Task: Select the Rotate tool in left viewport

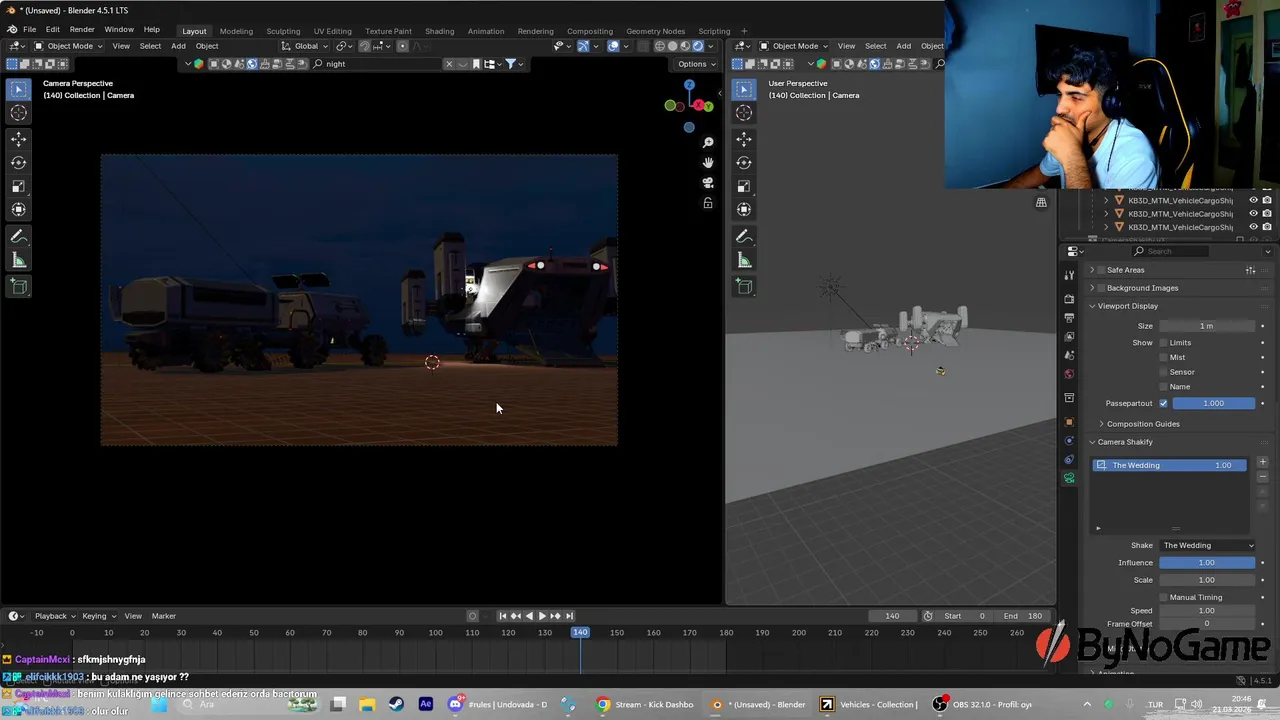Action: coord(18,162)
